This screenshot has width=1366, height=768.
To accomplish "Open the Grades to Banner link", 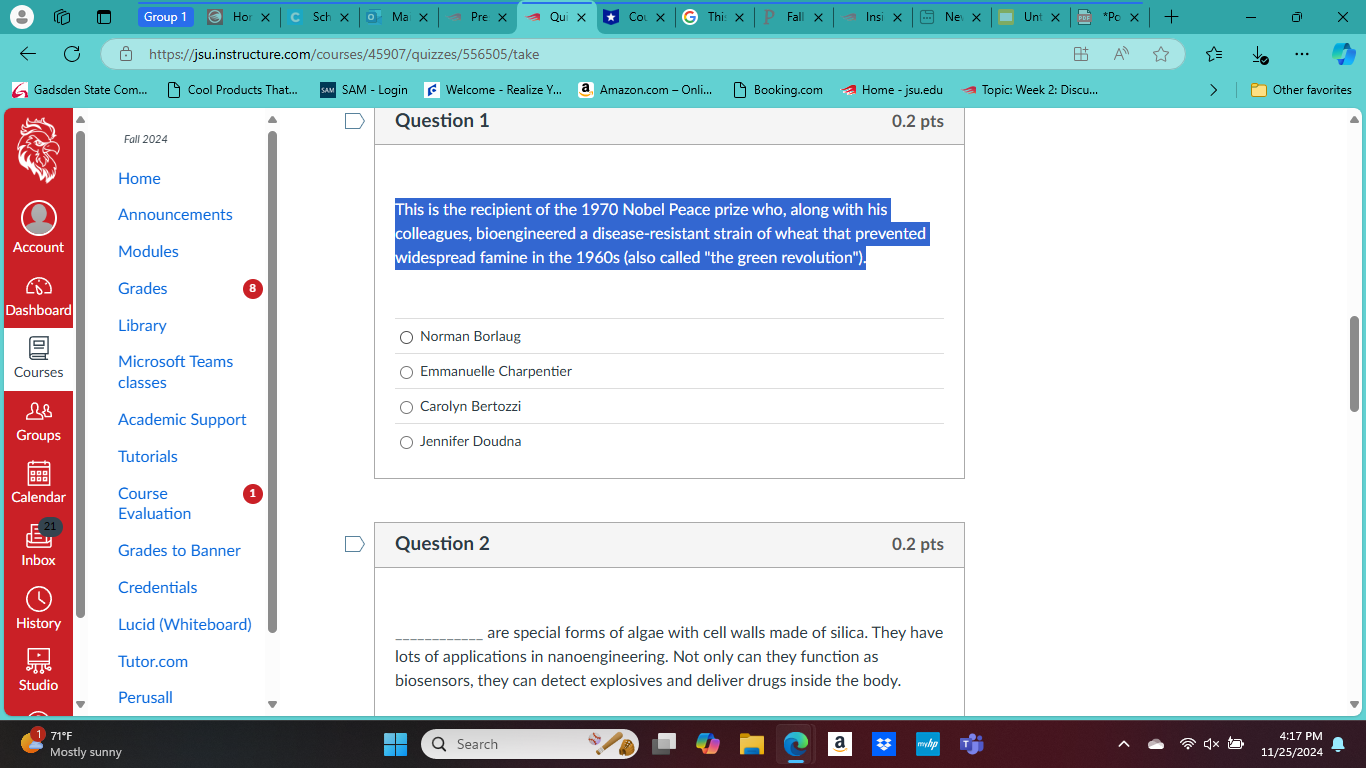I will 179,550.
